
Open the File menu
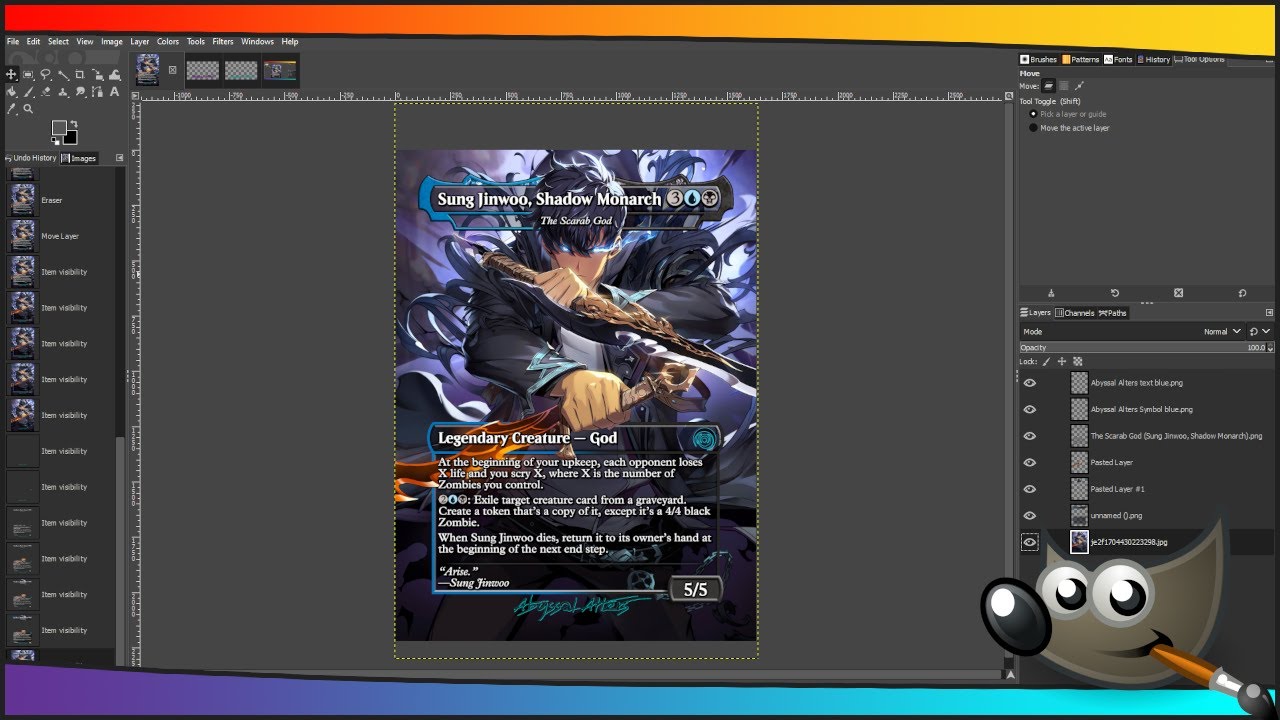pyautogui.click(x=13, y=41)
